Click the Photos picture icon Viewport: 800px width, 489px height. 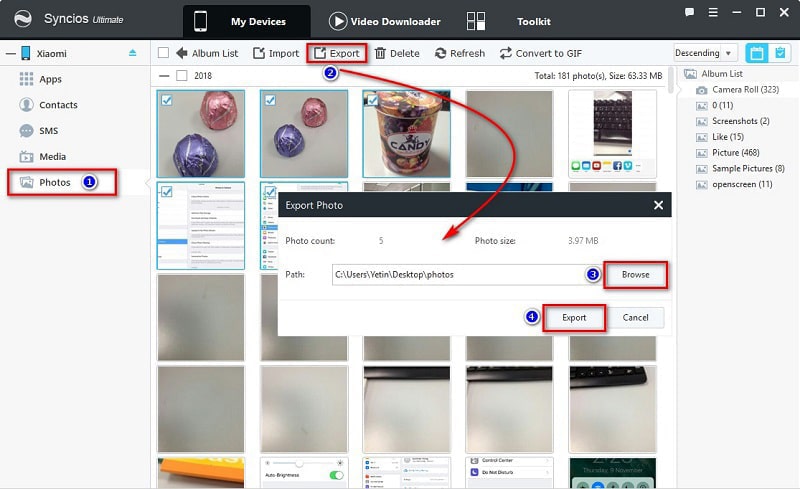pyautogui.click(x=26, y=182)
